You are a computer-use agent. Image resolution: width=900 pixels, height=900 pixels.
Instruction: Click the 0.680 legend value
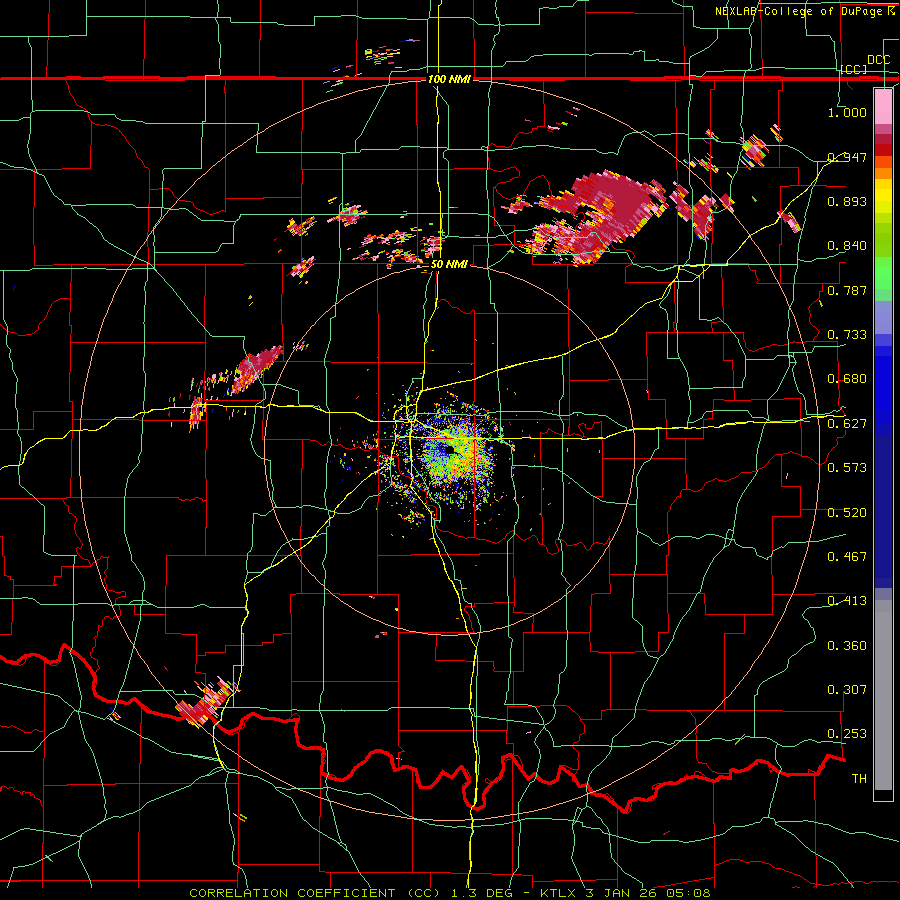pyautogui.click(x=847, y=379)
